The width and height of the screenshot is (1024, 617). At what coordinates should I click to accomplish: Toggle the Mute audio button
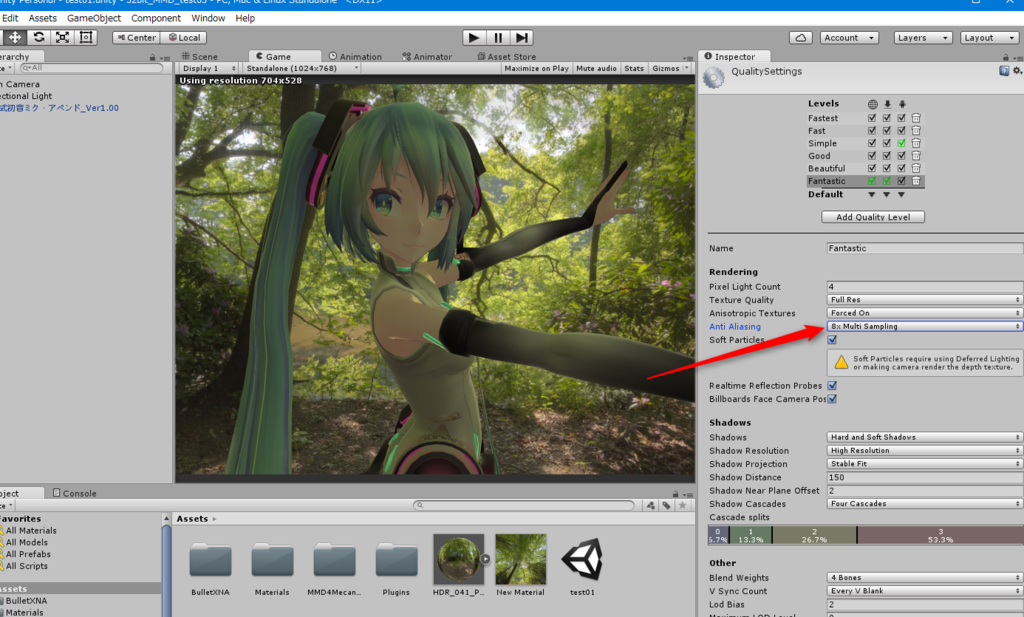596,69
